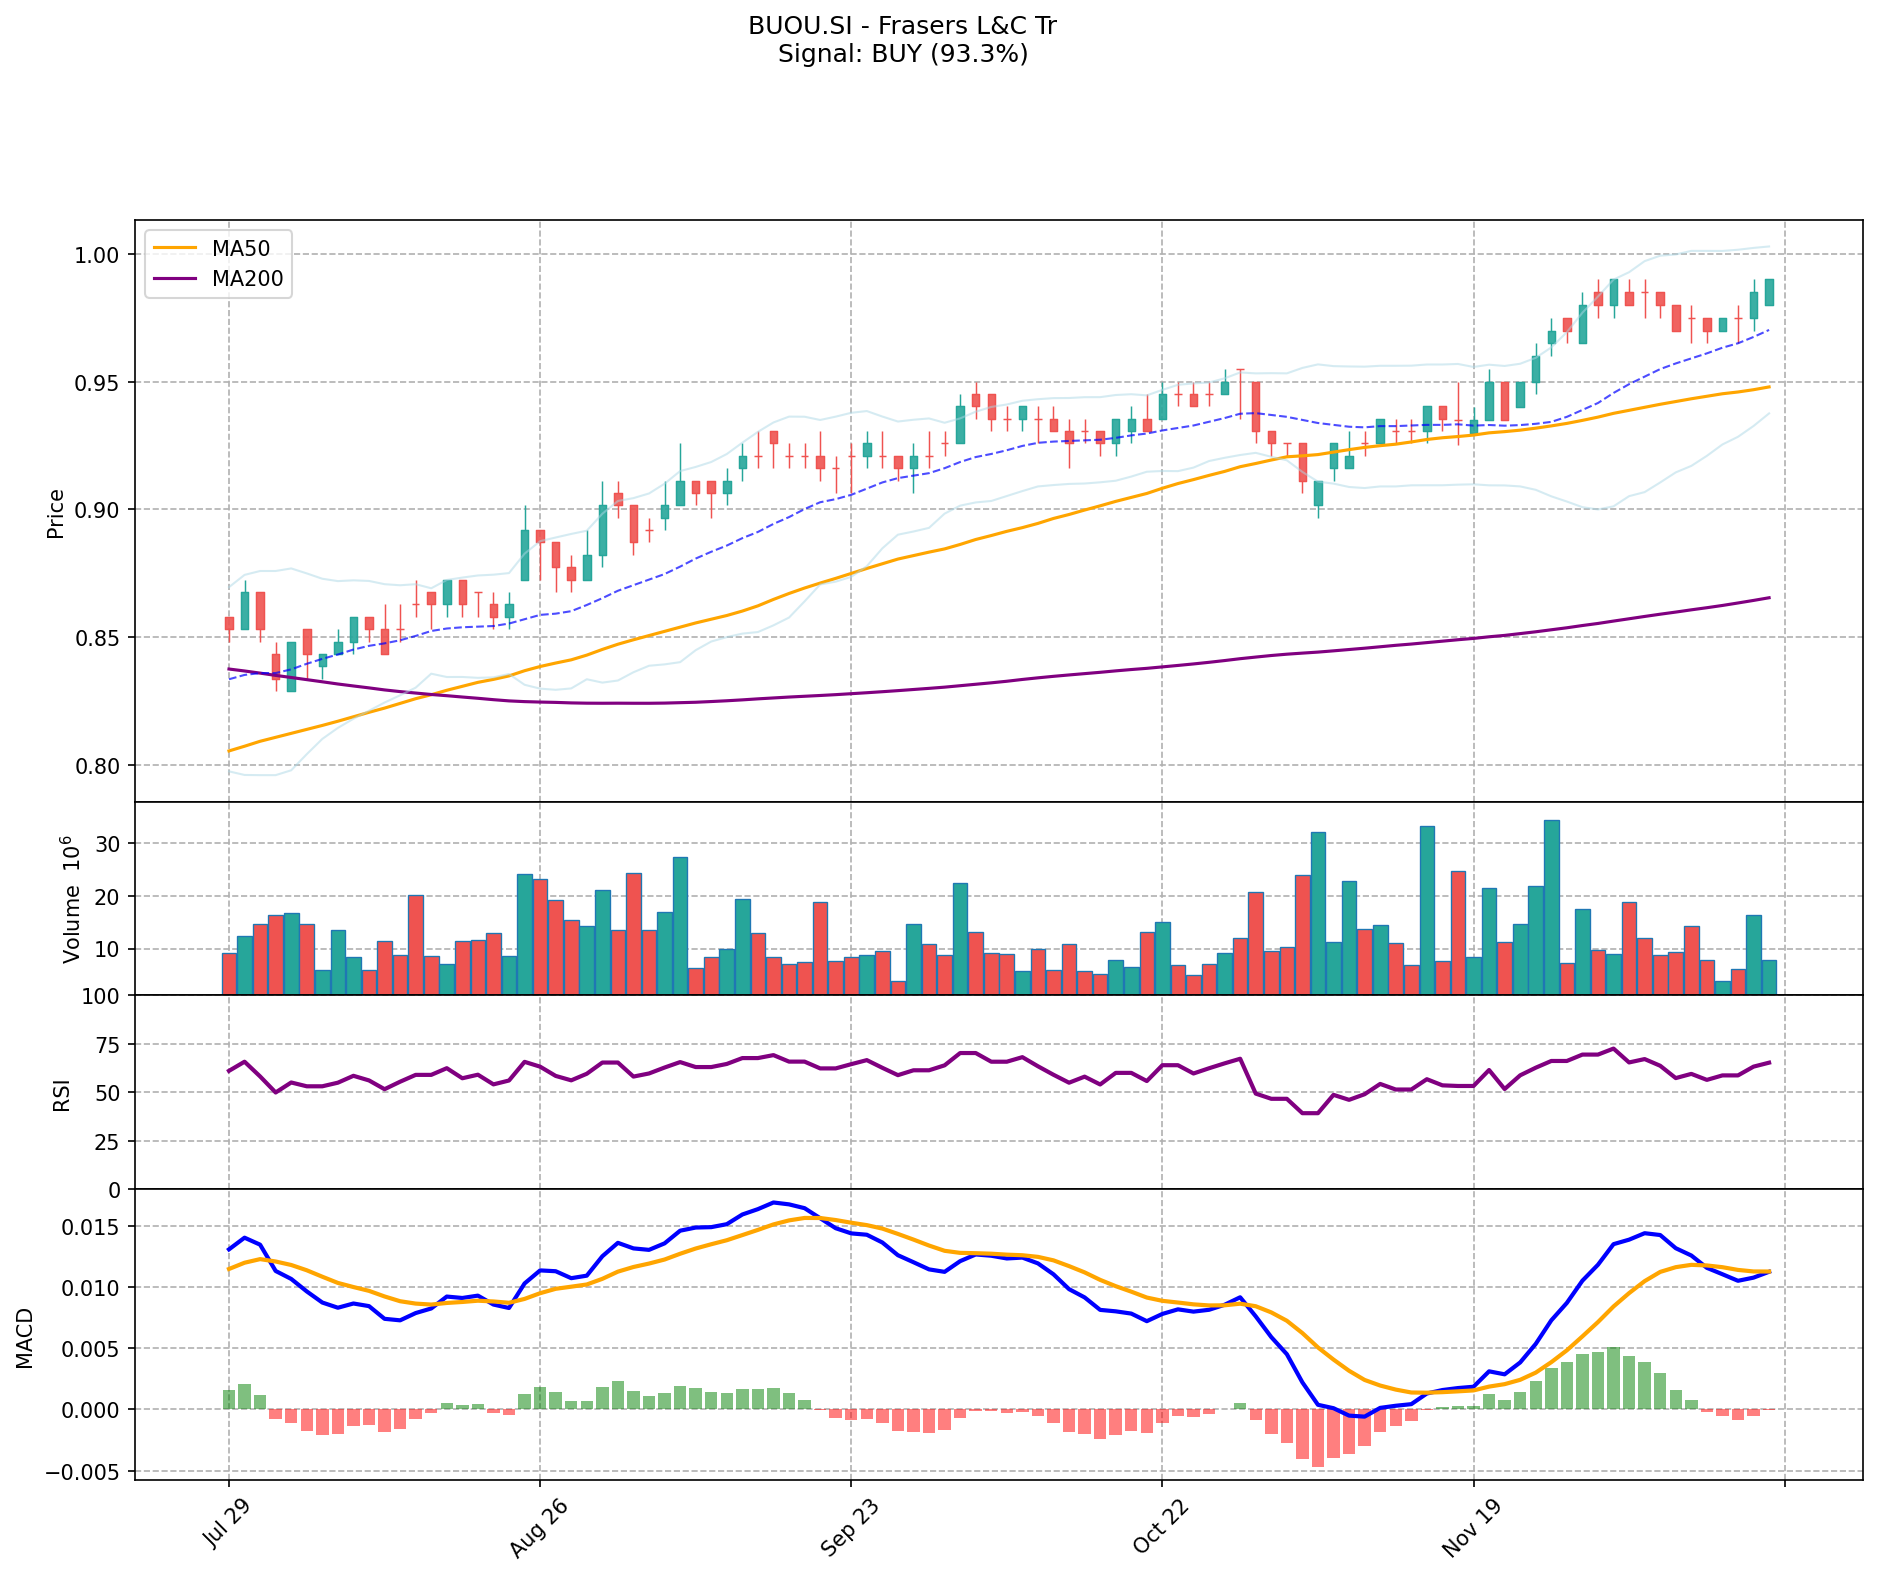Click the 0.80 price axis tick label

[98, 766]
